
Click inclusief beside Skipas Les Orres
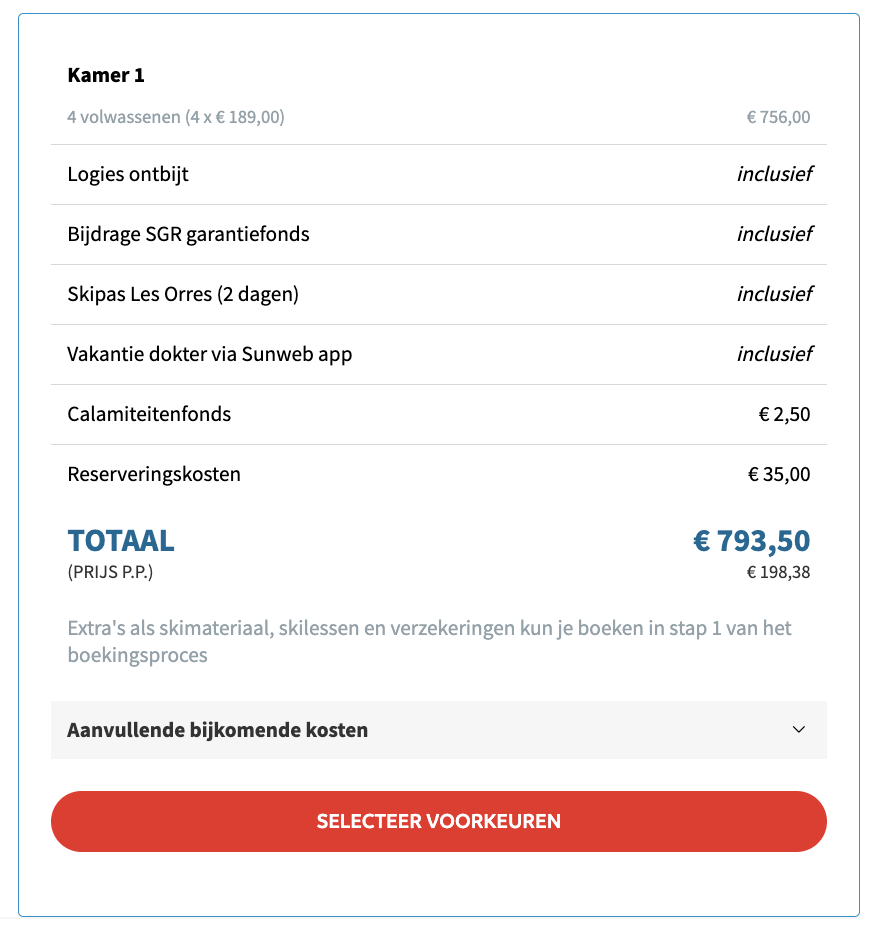(774, 294)
